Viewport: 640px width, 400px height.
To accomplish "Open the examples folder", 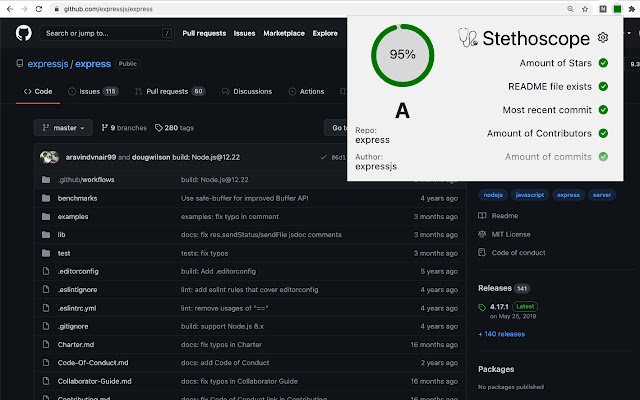I will click(73, 217).
